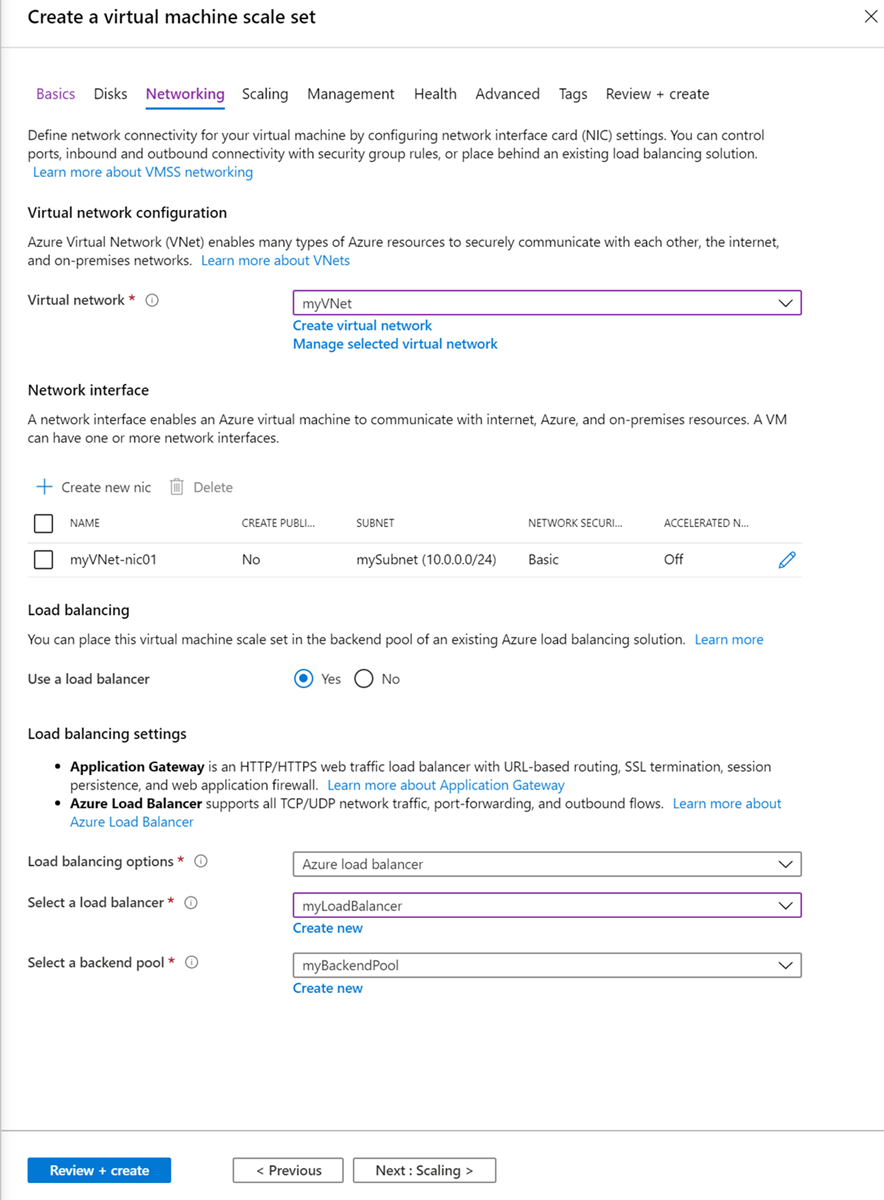Switch to the Disks tab
The height and width of the screenshot is (1200, 884).
click(x=110, y=94)
